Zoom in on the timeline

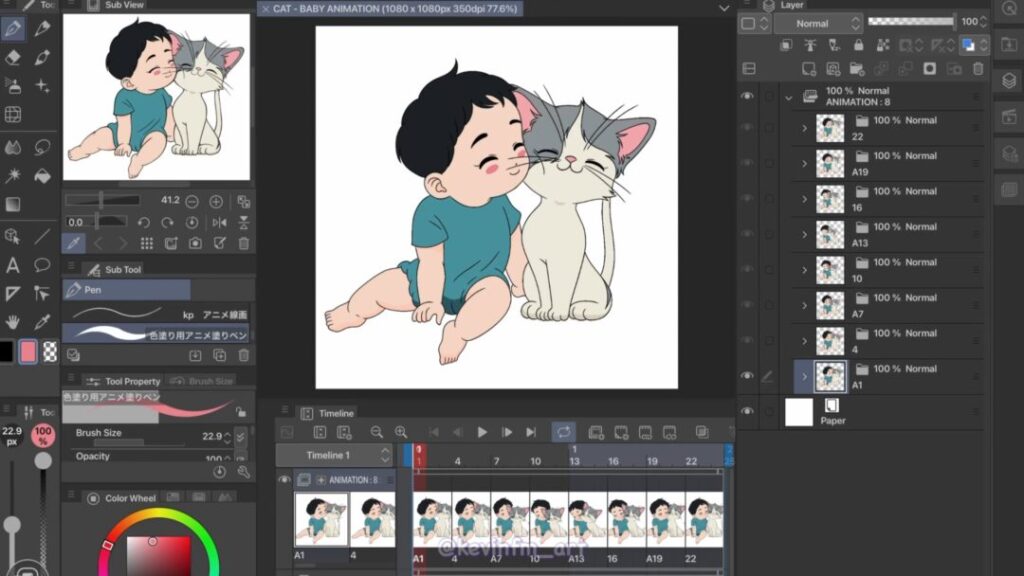click(401, 432)
